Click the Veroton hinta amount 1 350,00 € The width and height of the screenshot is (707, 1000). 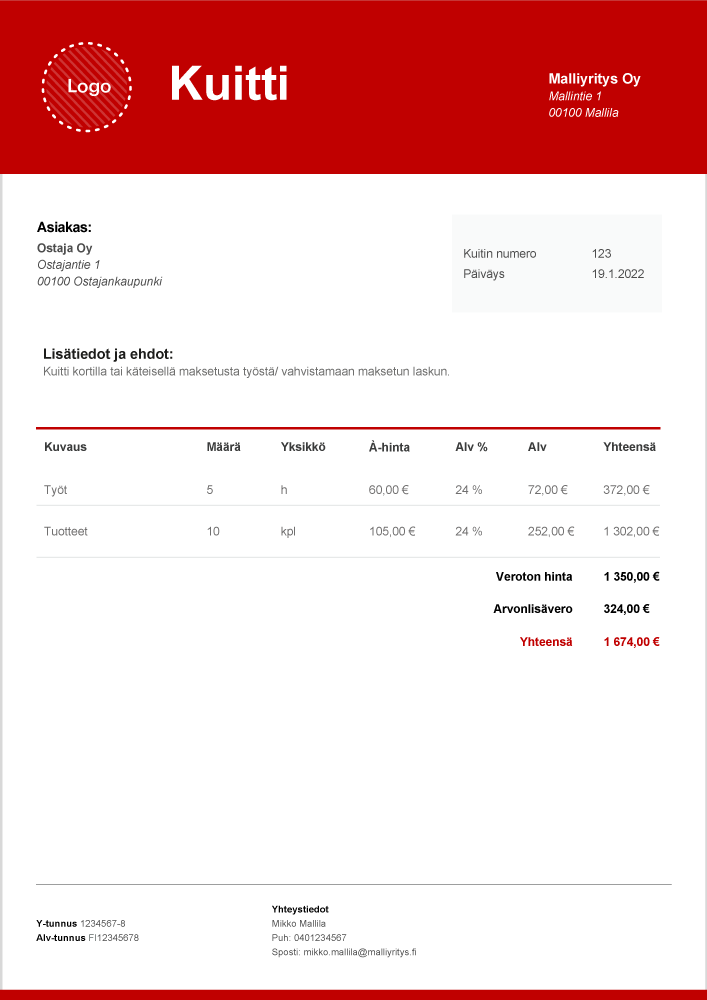coord(631,577)
